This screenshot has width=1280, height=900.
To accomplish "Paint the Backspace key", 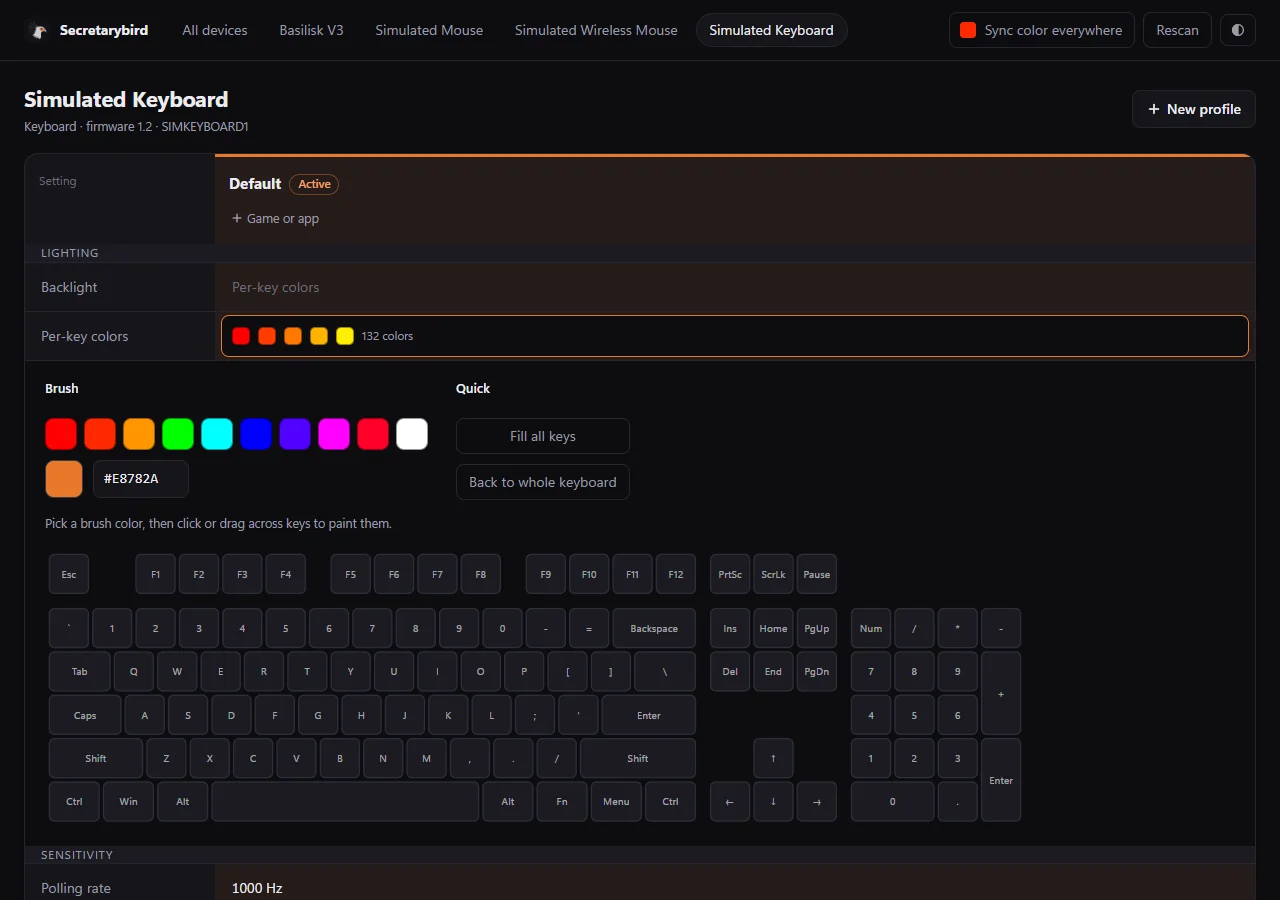I will [654, 628].
